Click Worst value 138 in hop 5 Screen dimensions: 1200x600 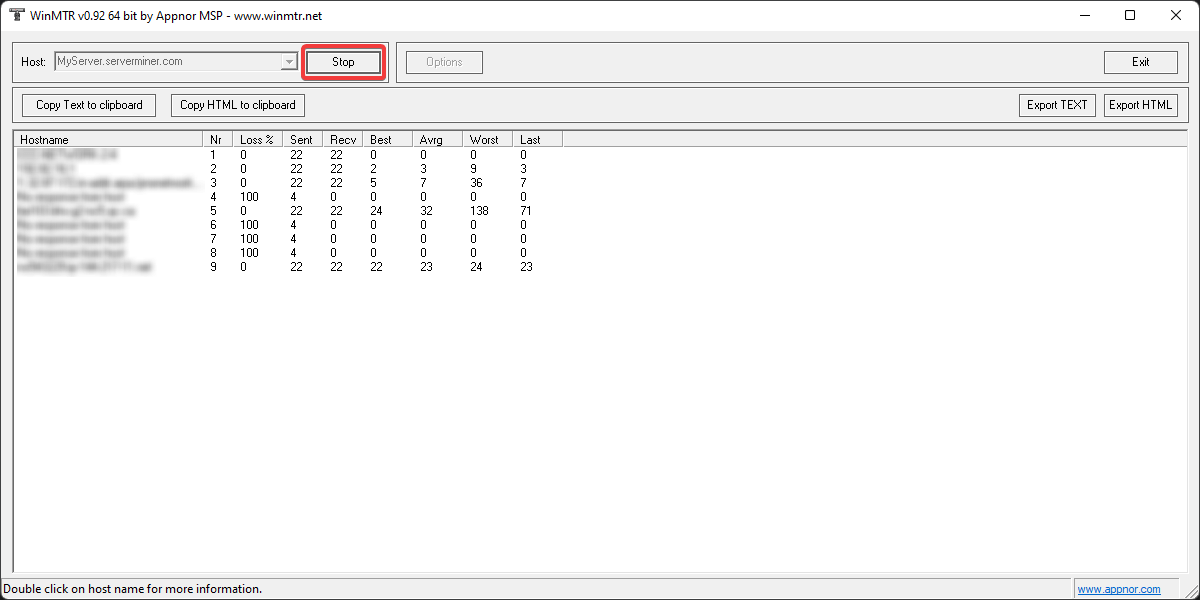[x=479, y=211]
